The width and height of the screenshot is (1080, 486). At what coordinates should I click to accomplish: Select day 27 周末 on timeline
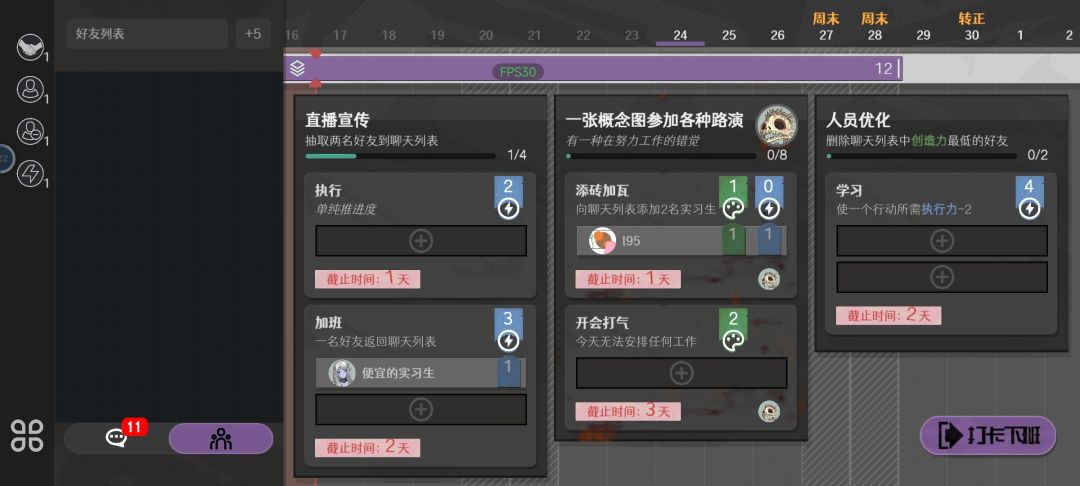pyautogui.click(x=826, y=28)
